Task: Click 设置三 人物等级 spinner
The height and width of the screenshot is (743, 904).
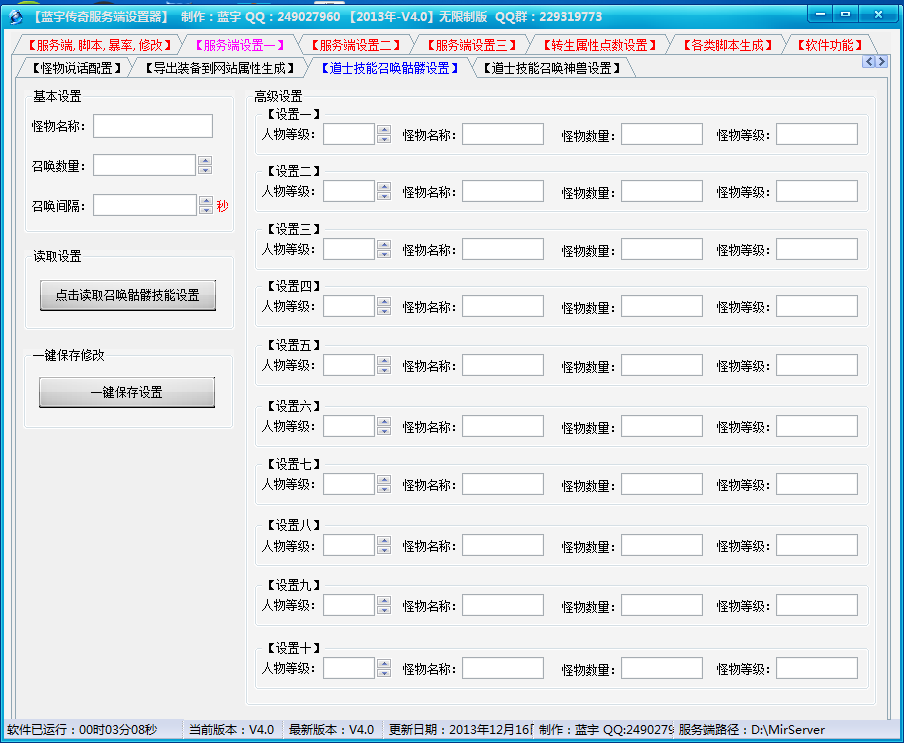Action: pyautogui.click(x=384, y=249)
